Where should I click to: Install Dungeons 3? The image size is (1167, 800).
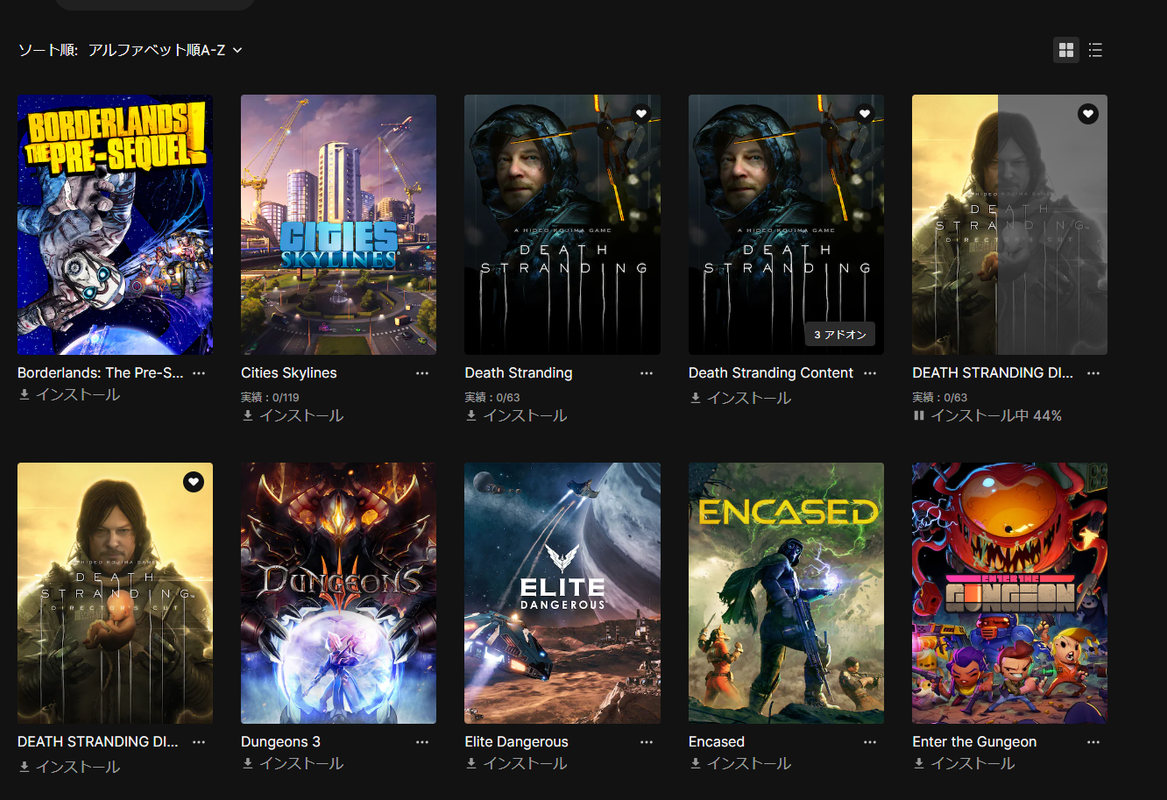(x=292, y=764)
